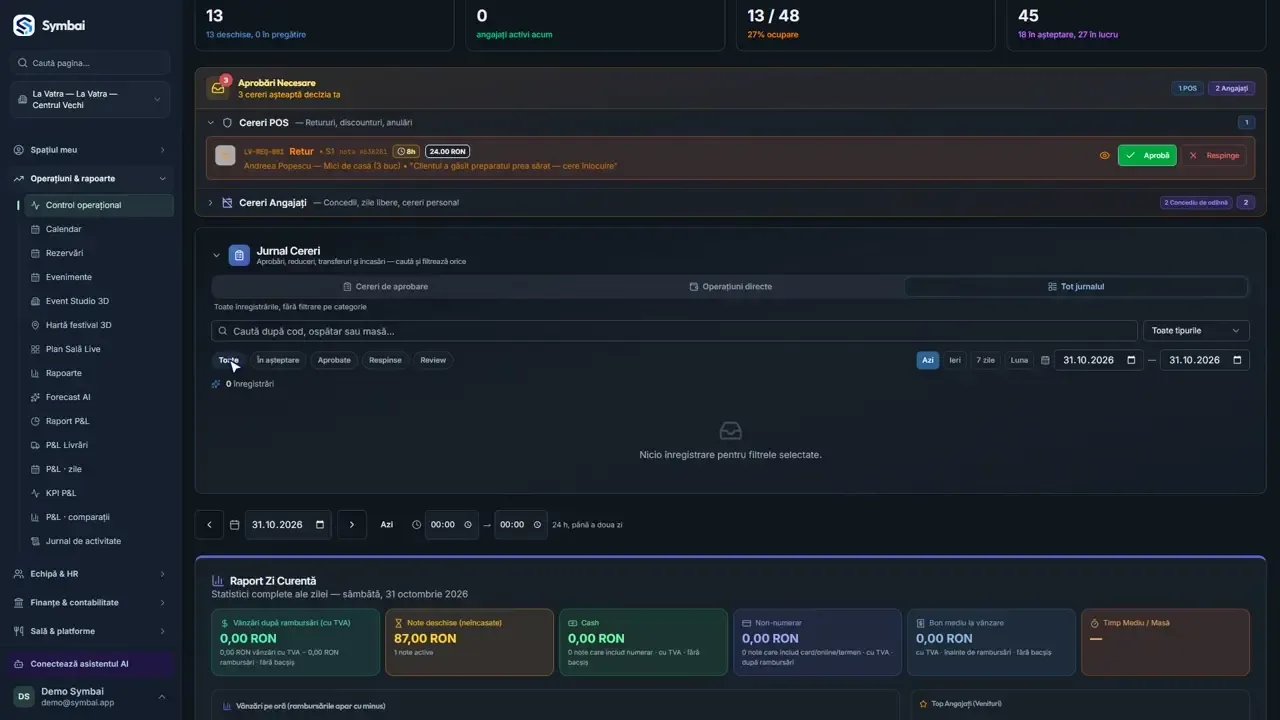Filter by Review status
The image size is (1280, 720).
[433, 360]
